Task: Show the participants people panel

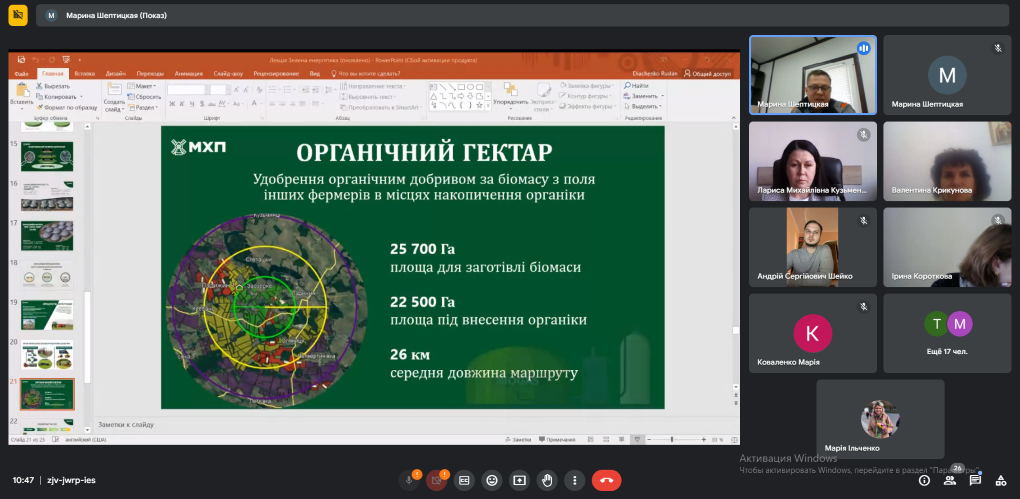Action: pyautogui.click(x=950, y=480)
